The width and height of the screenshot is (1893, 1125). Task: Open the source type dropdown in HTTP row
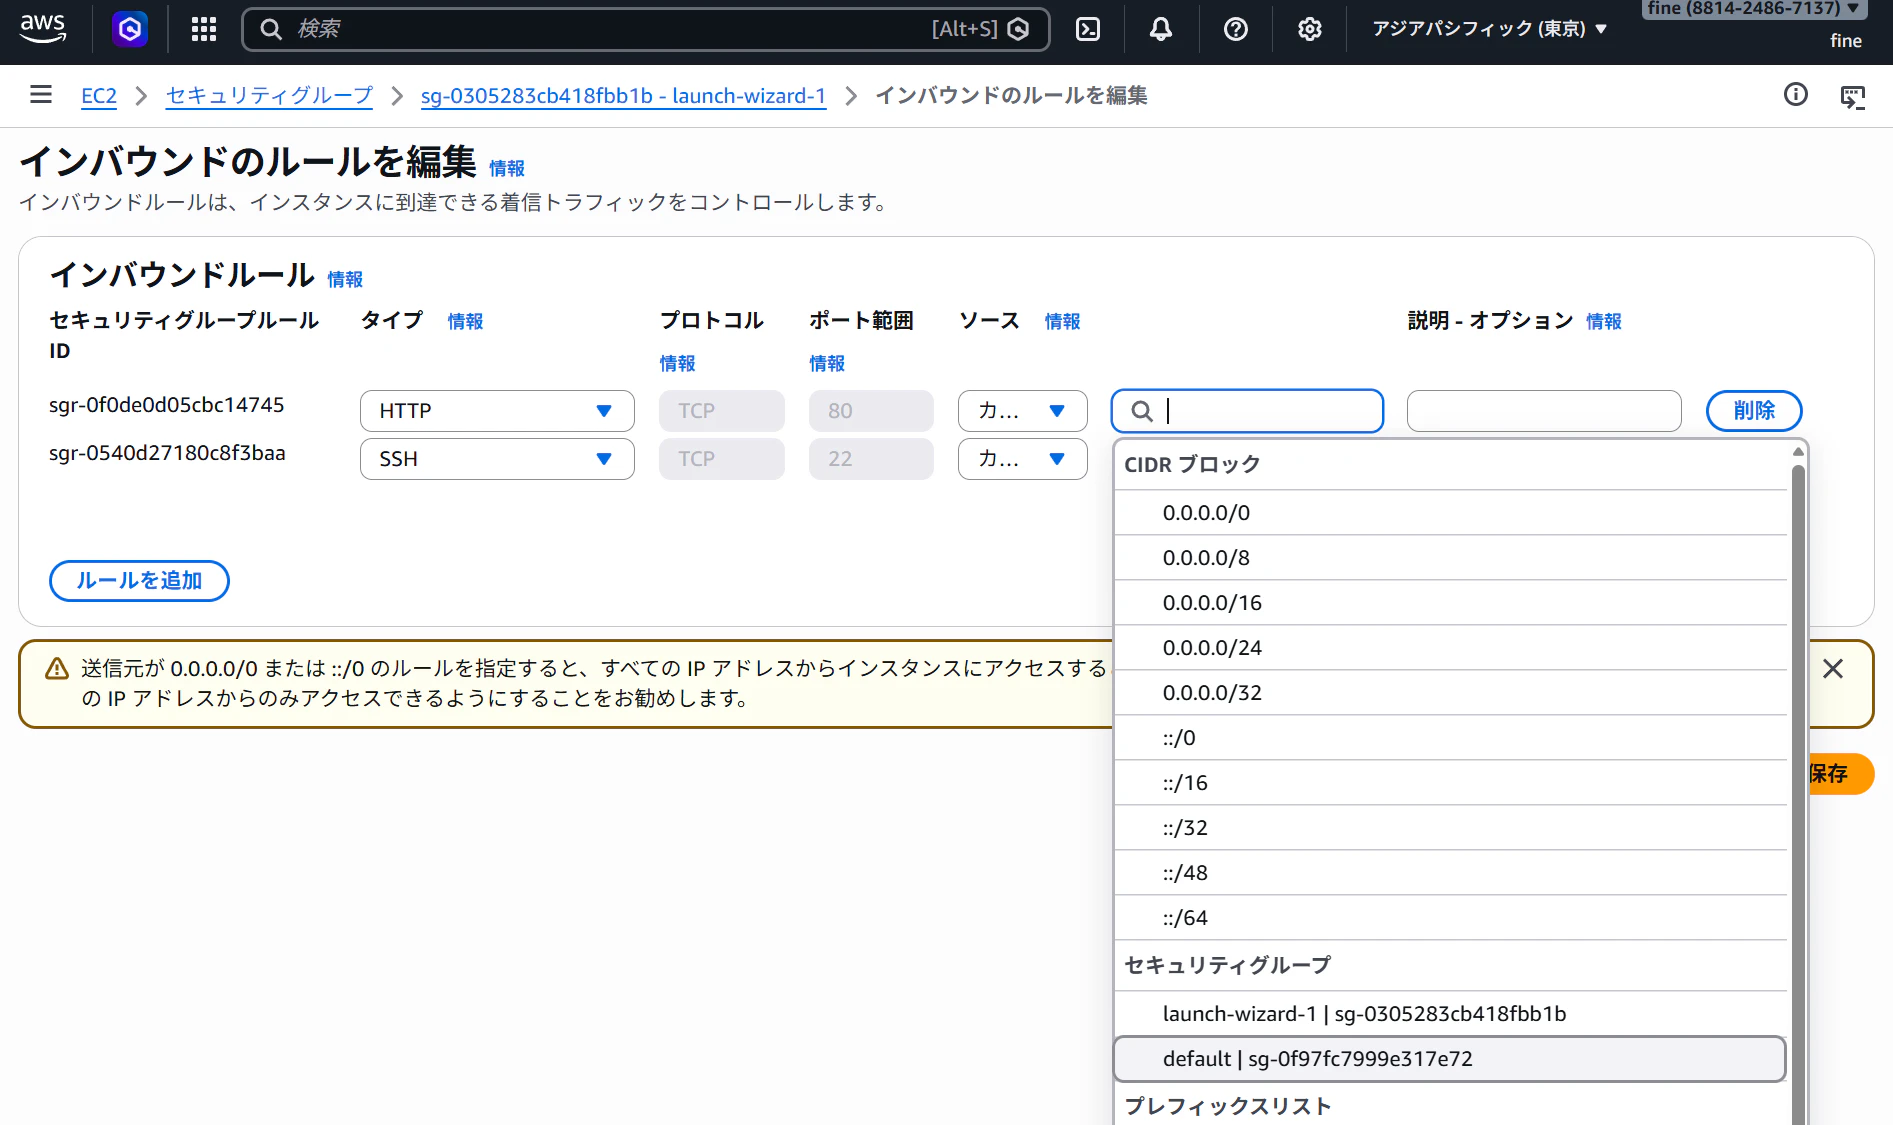click(1022, 411)
